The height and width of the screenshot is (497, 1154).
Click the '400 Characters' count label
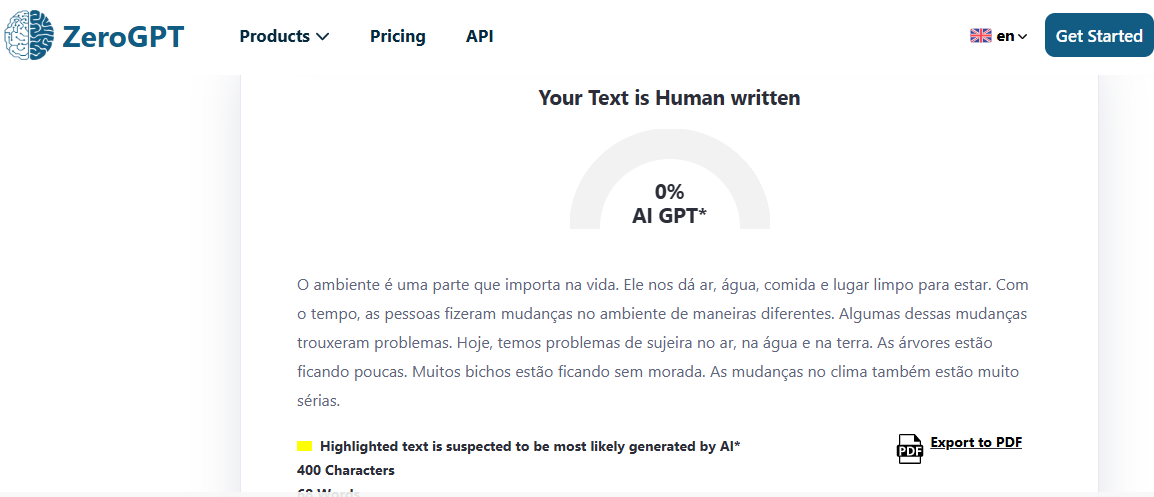[345, 470]
